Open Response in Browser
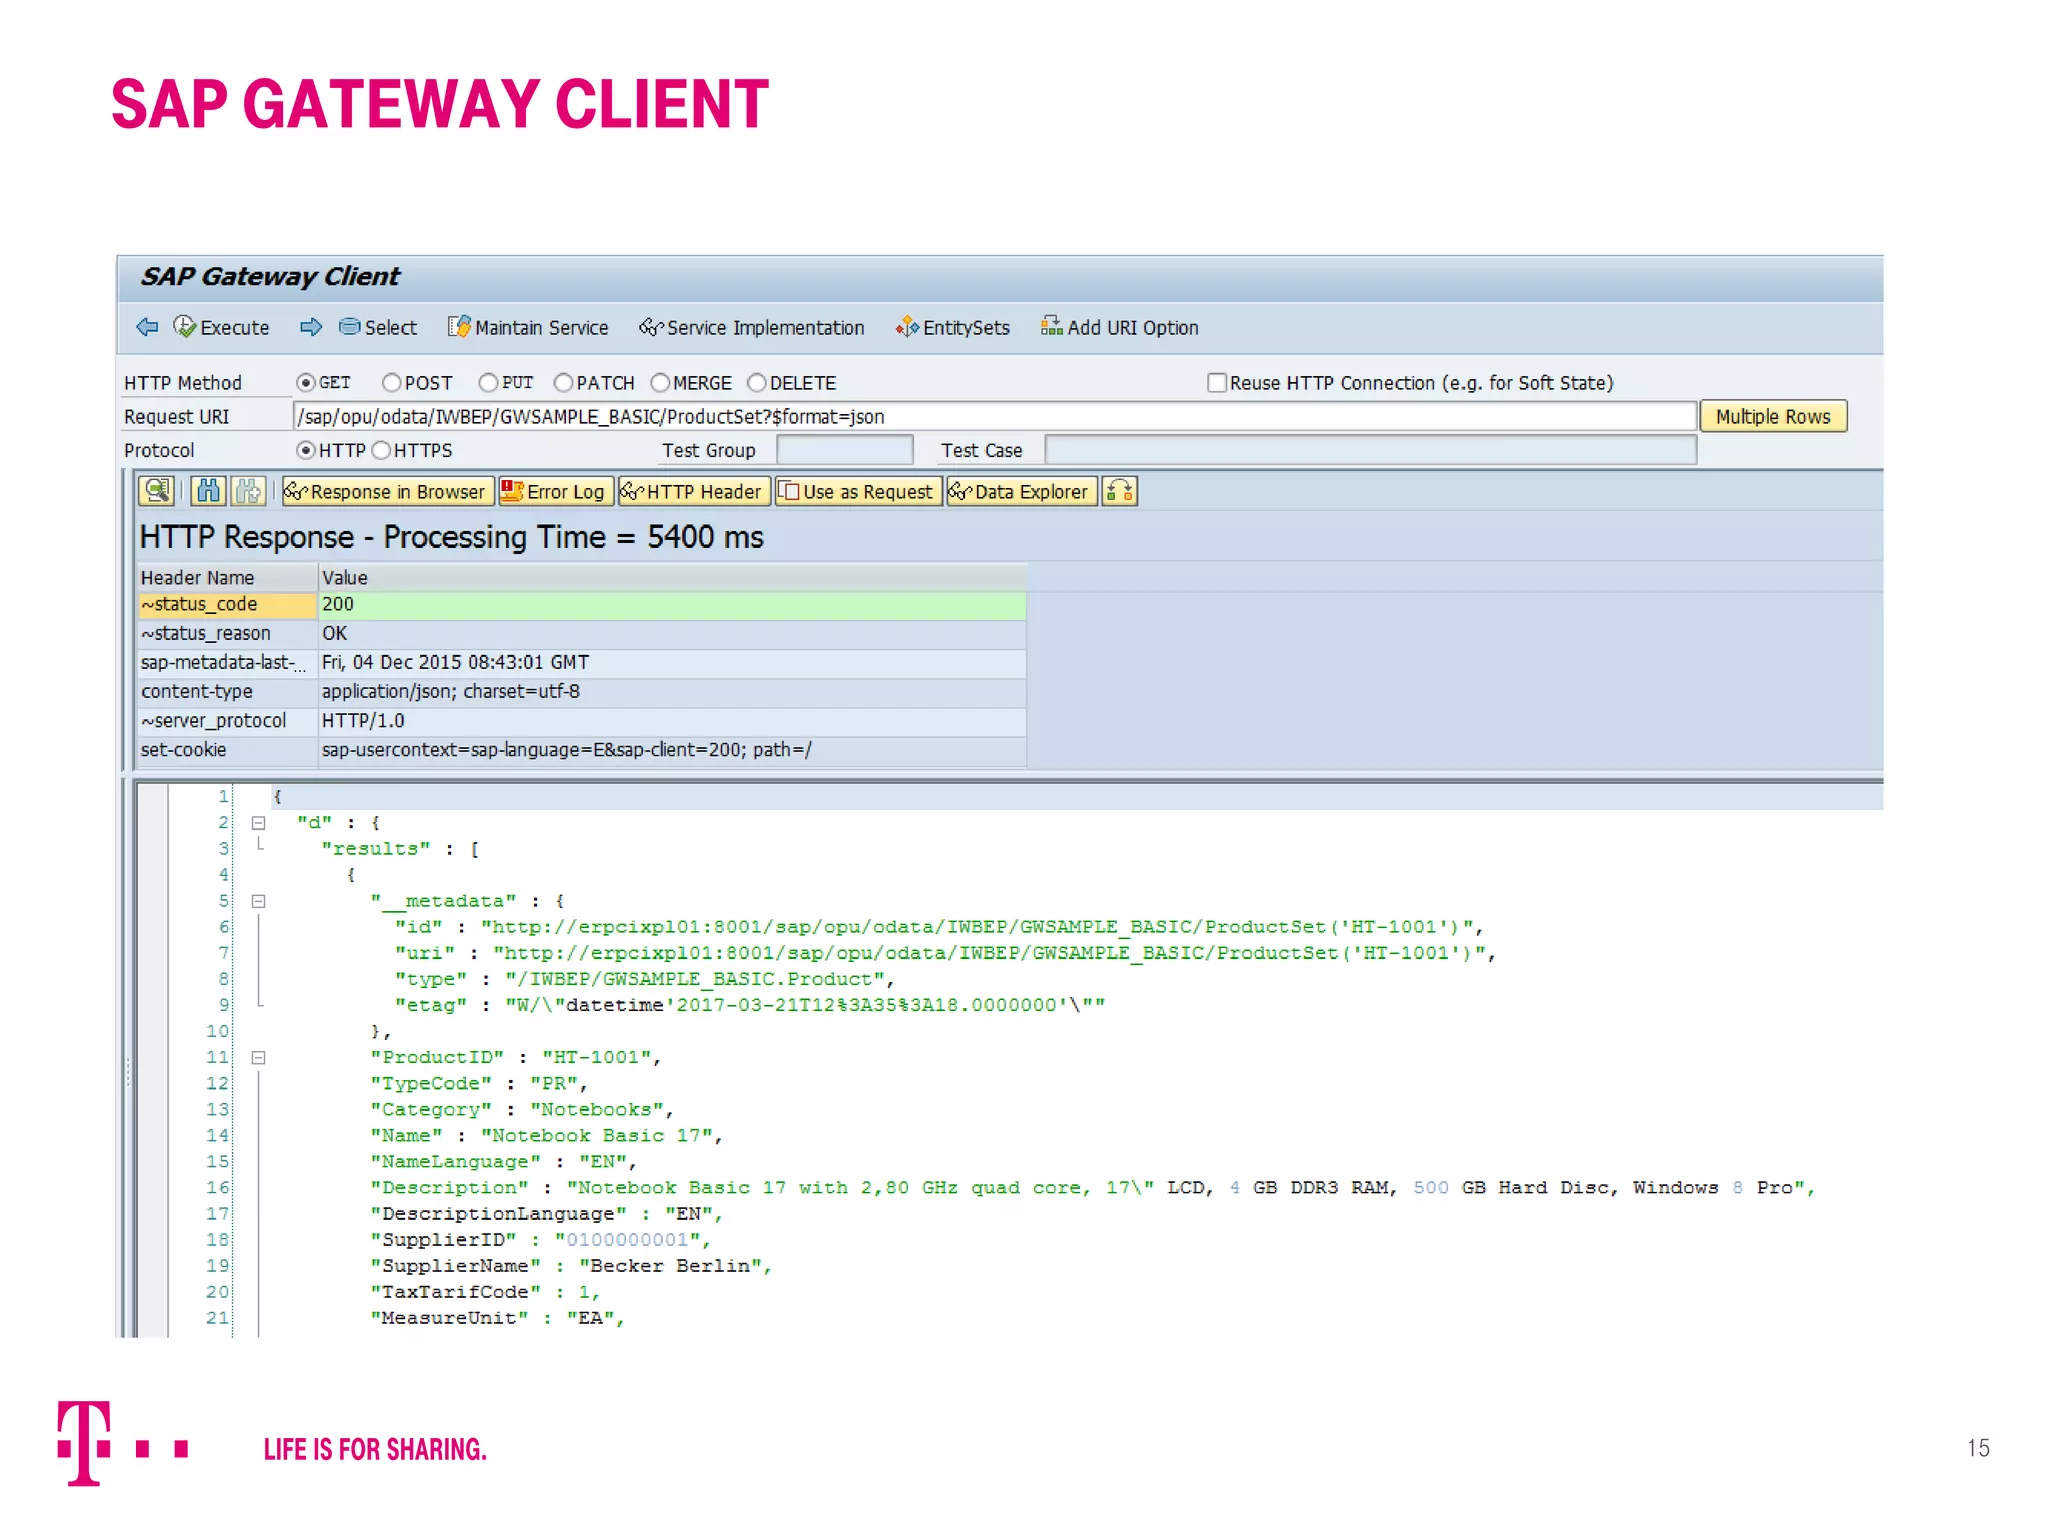The height and width of the screenshot is (1536, 2048). pos(387,491)
